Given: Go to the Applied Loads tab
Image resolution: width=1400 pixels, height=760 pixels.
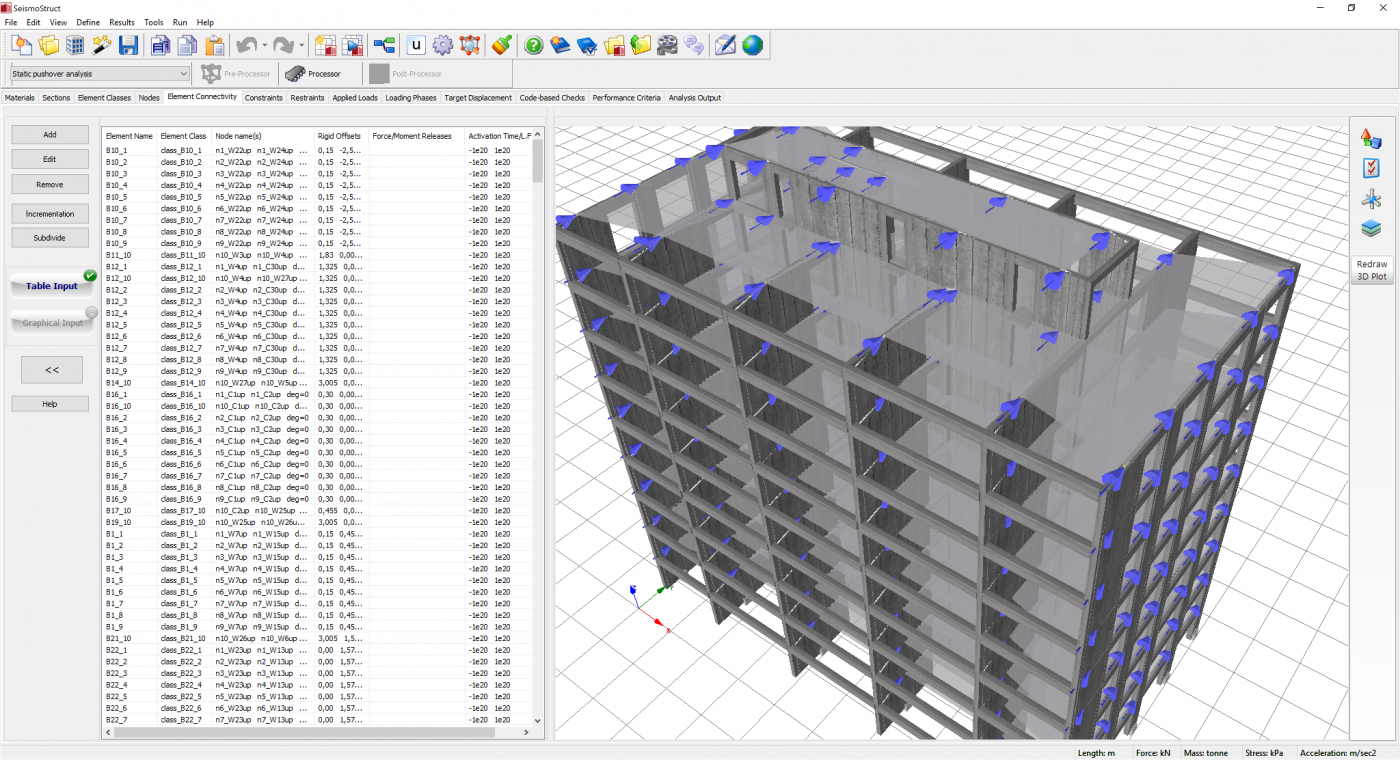Looking at the screenshot, I should [355, 98].
